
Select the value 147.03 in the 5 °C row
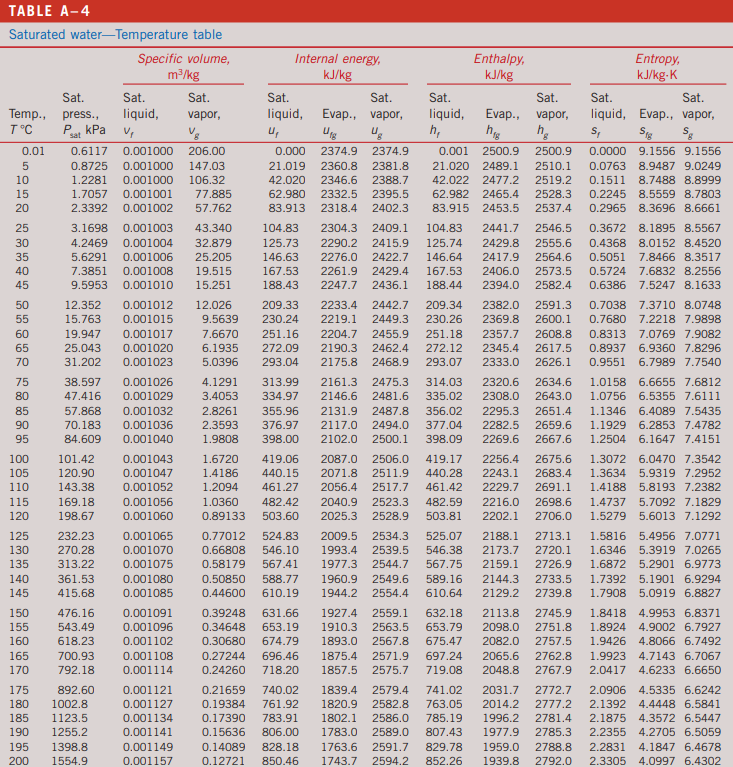click(x=207, y=166)
